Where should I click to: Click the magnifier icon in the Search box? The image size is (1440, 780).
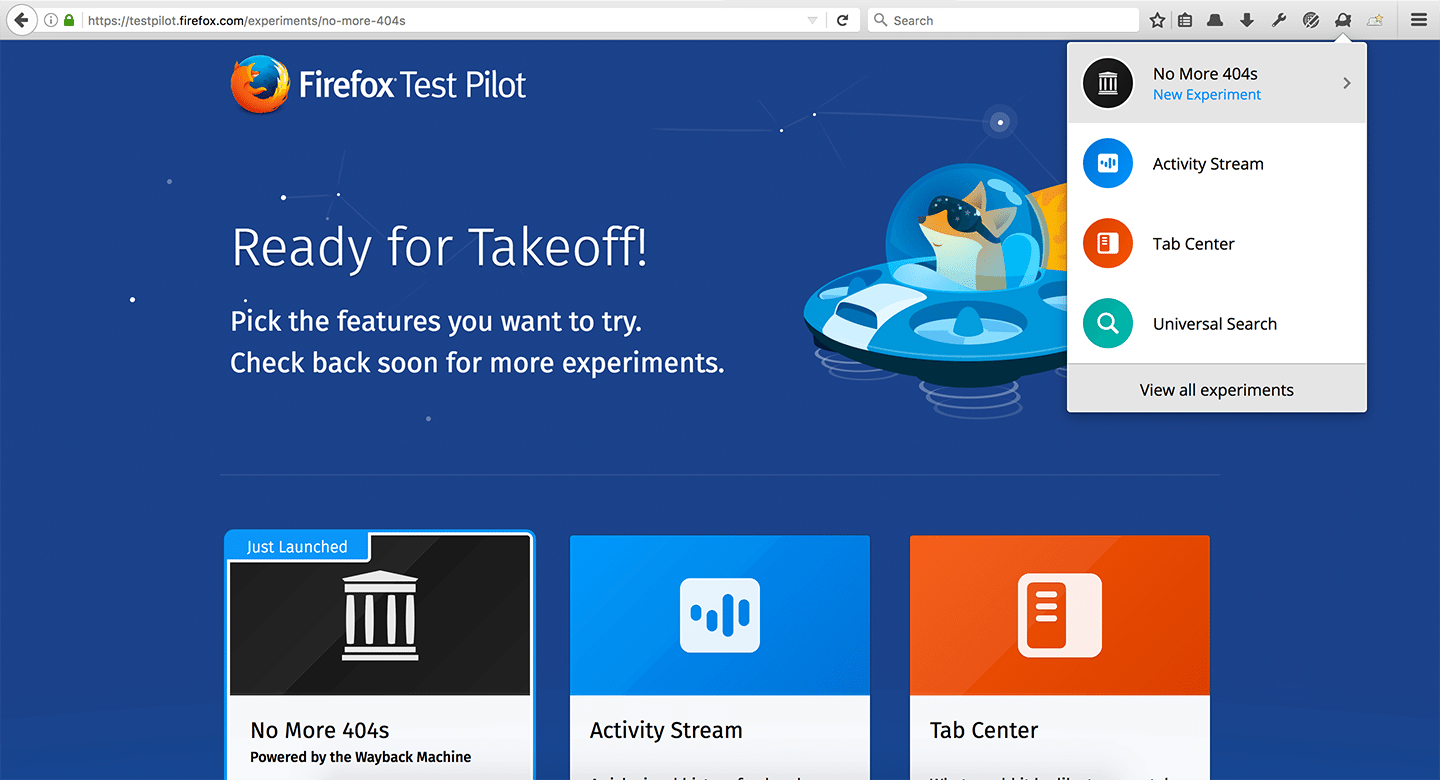880,20
